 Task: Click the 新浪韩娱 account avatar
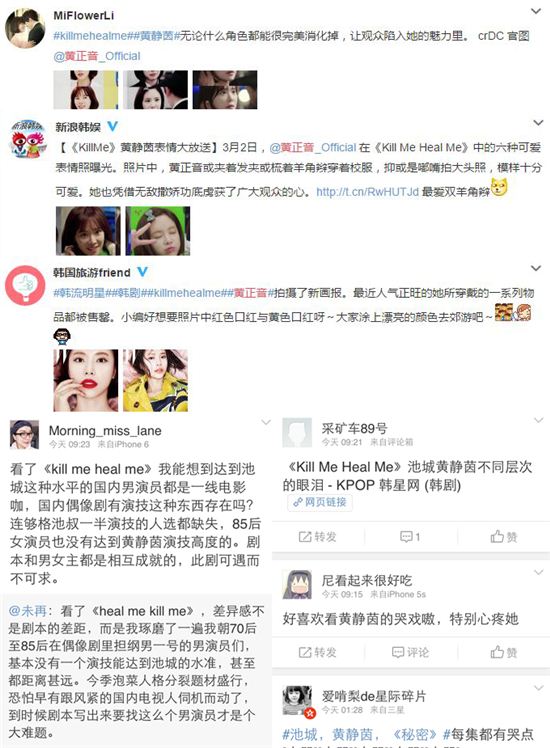[x=29, y=139]
